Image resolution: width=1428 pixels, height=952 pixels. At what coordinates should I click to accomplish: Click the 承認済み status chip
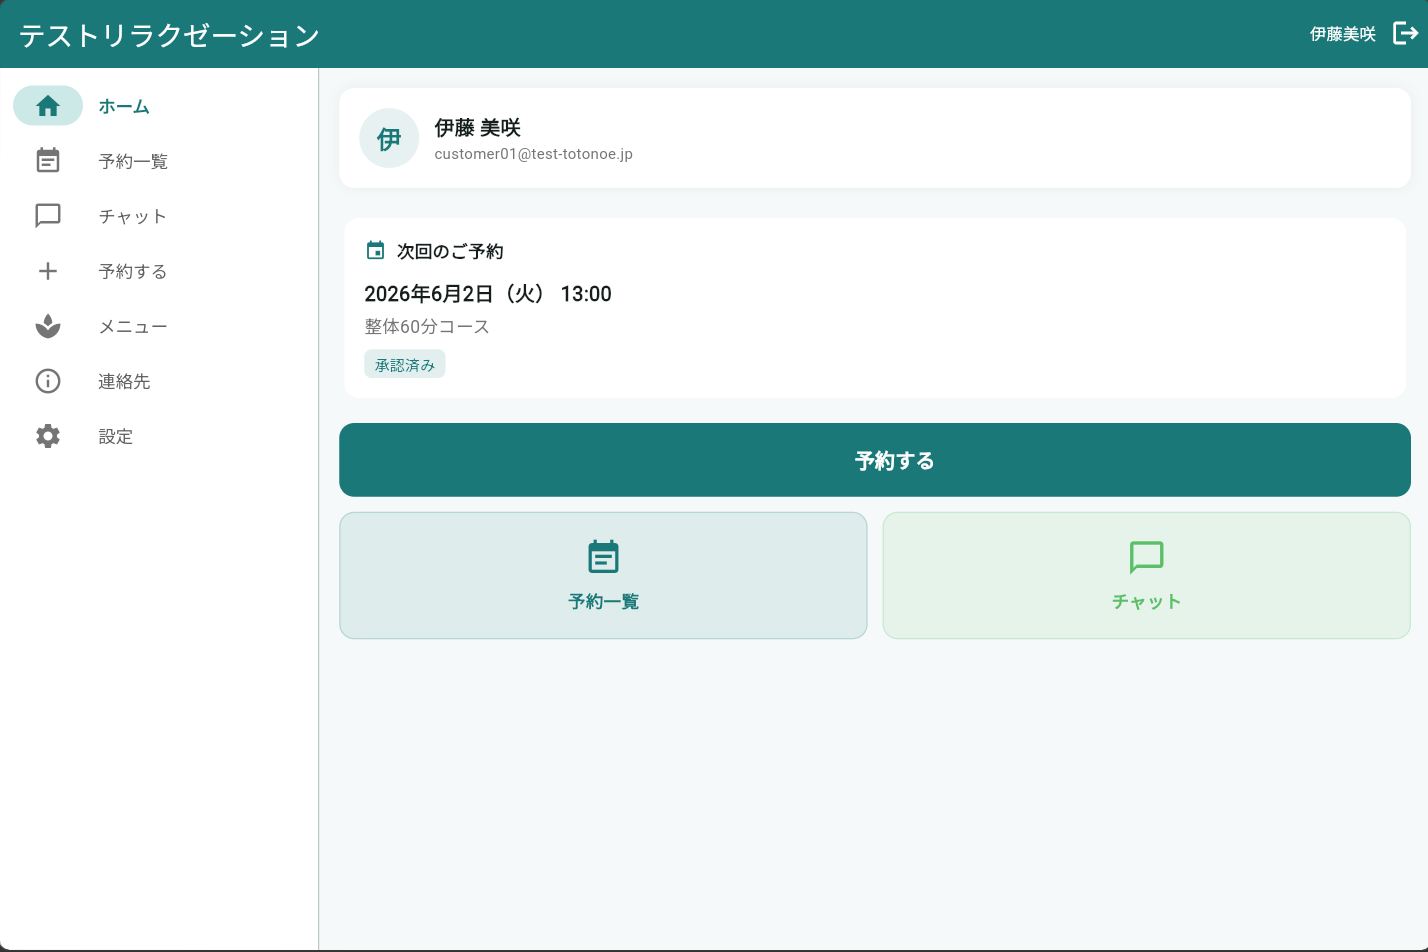click(x=404, y=364)
